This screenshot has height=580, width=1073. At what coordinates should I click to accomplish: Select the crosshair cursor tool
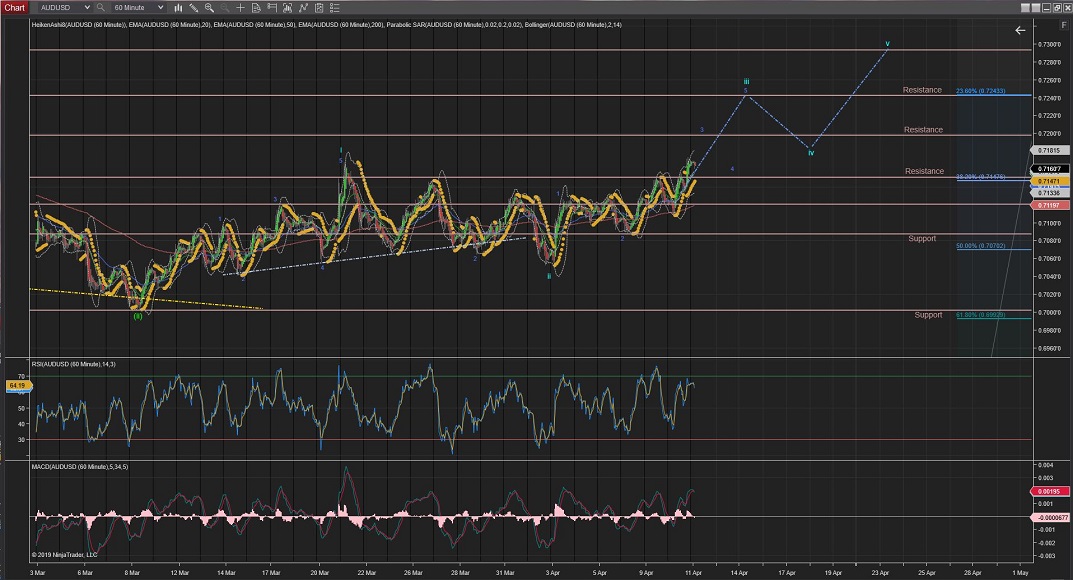pyautogui.click(x=240, y=7)
